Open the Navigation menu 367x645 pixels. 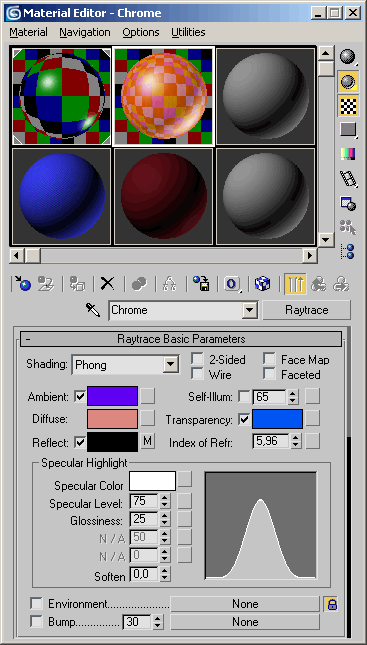[x=85, y=32]
